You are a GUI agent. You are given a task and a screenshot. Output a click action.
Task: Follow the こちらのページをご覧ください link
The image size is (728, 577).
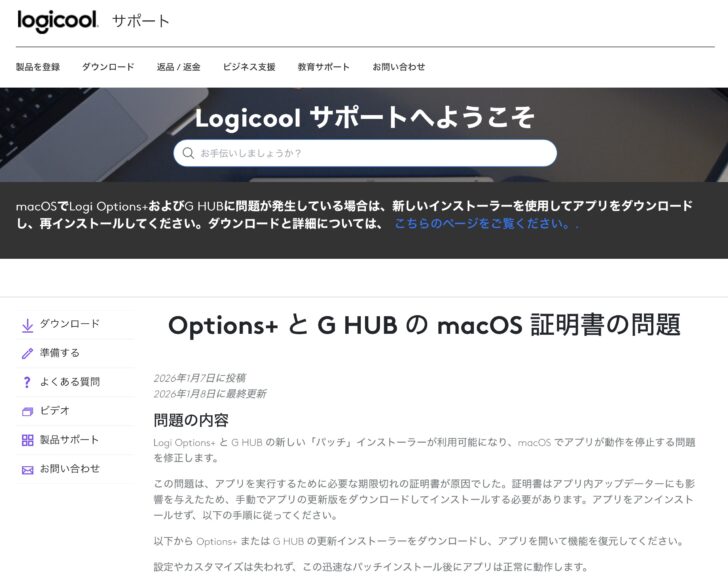tap(482, 224)
